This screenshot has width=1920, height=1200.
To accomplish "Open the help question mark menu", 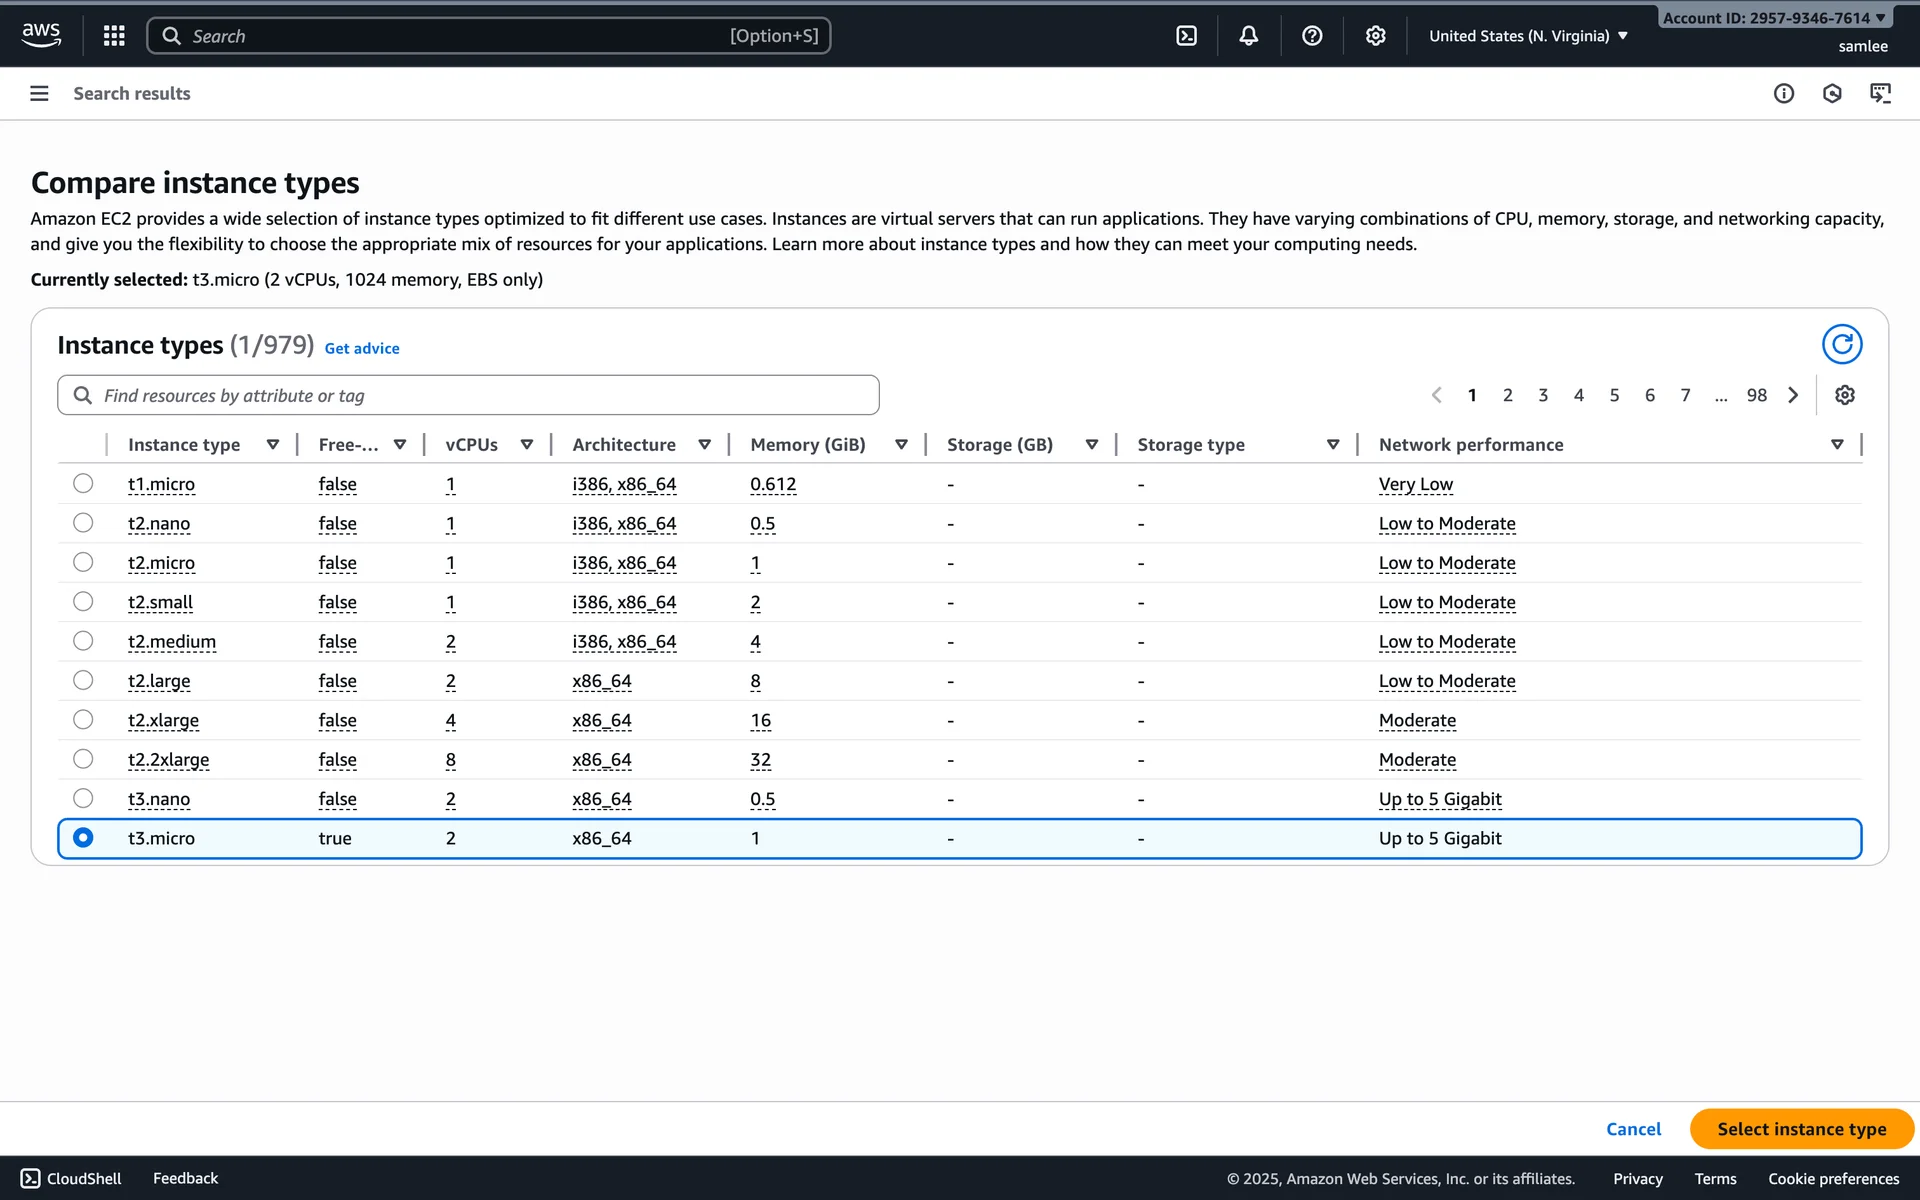I will pos(1312,36).
